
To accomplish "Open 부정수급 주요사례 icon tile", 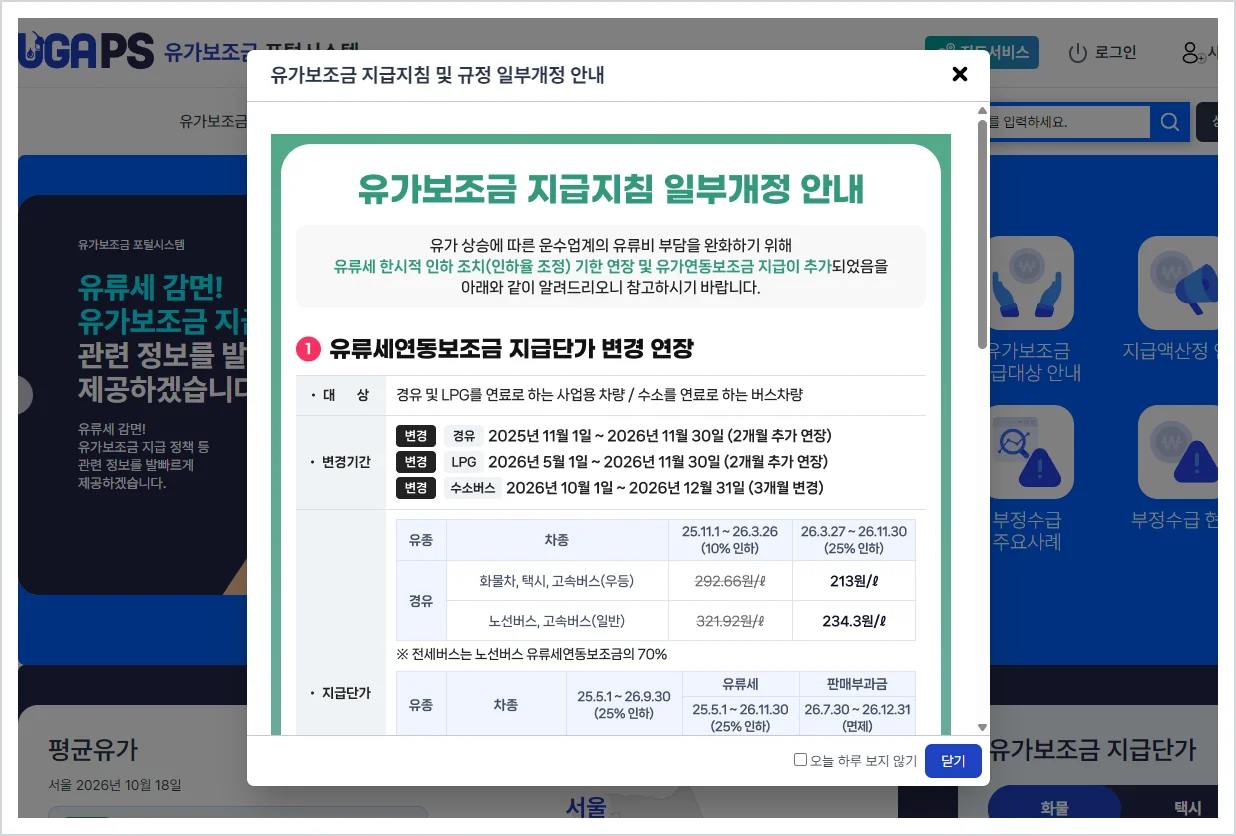I will point(1028,452).
